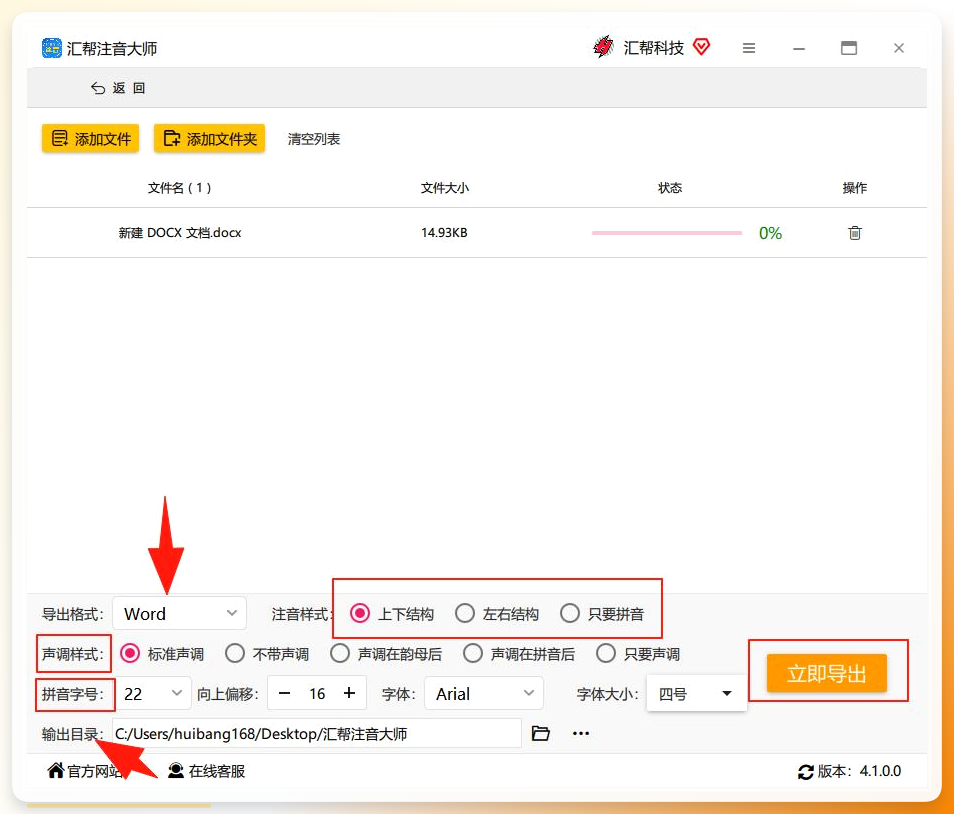Click the 汇帮注音大师 app logo icon
Image resolution: width=954 pixels, height=814 pixels.
tap(51, 48)
